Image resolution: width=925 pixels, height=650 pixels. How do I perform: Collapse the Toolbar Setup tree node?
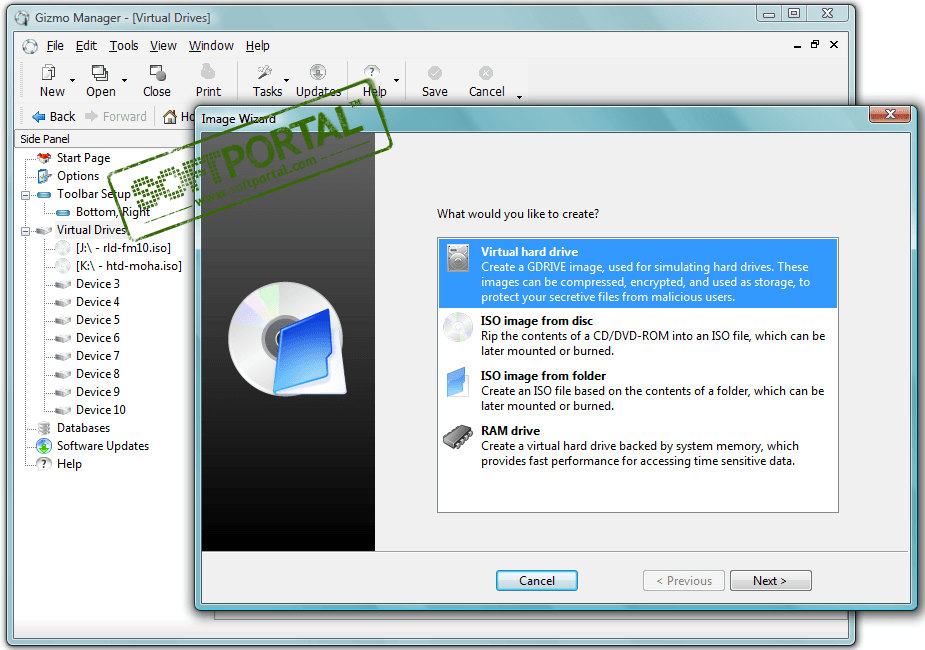(25, 195)
